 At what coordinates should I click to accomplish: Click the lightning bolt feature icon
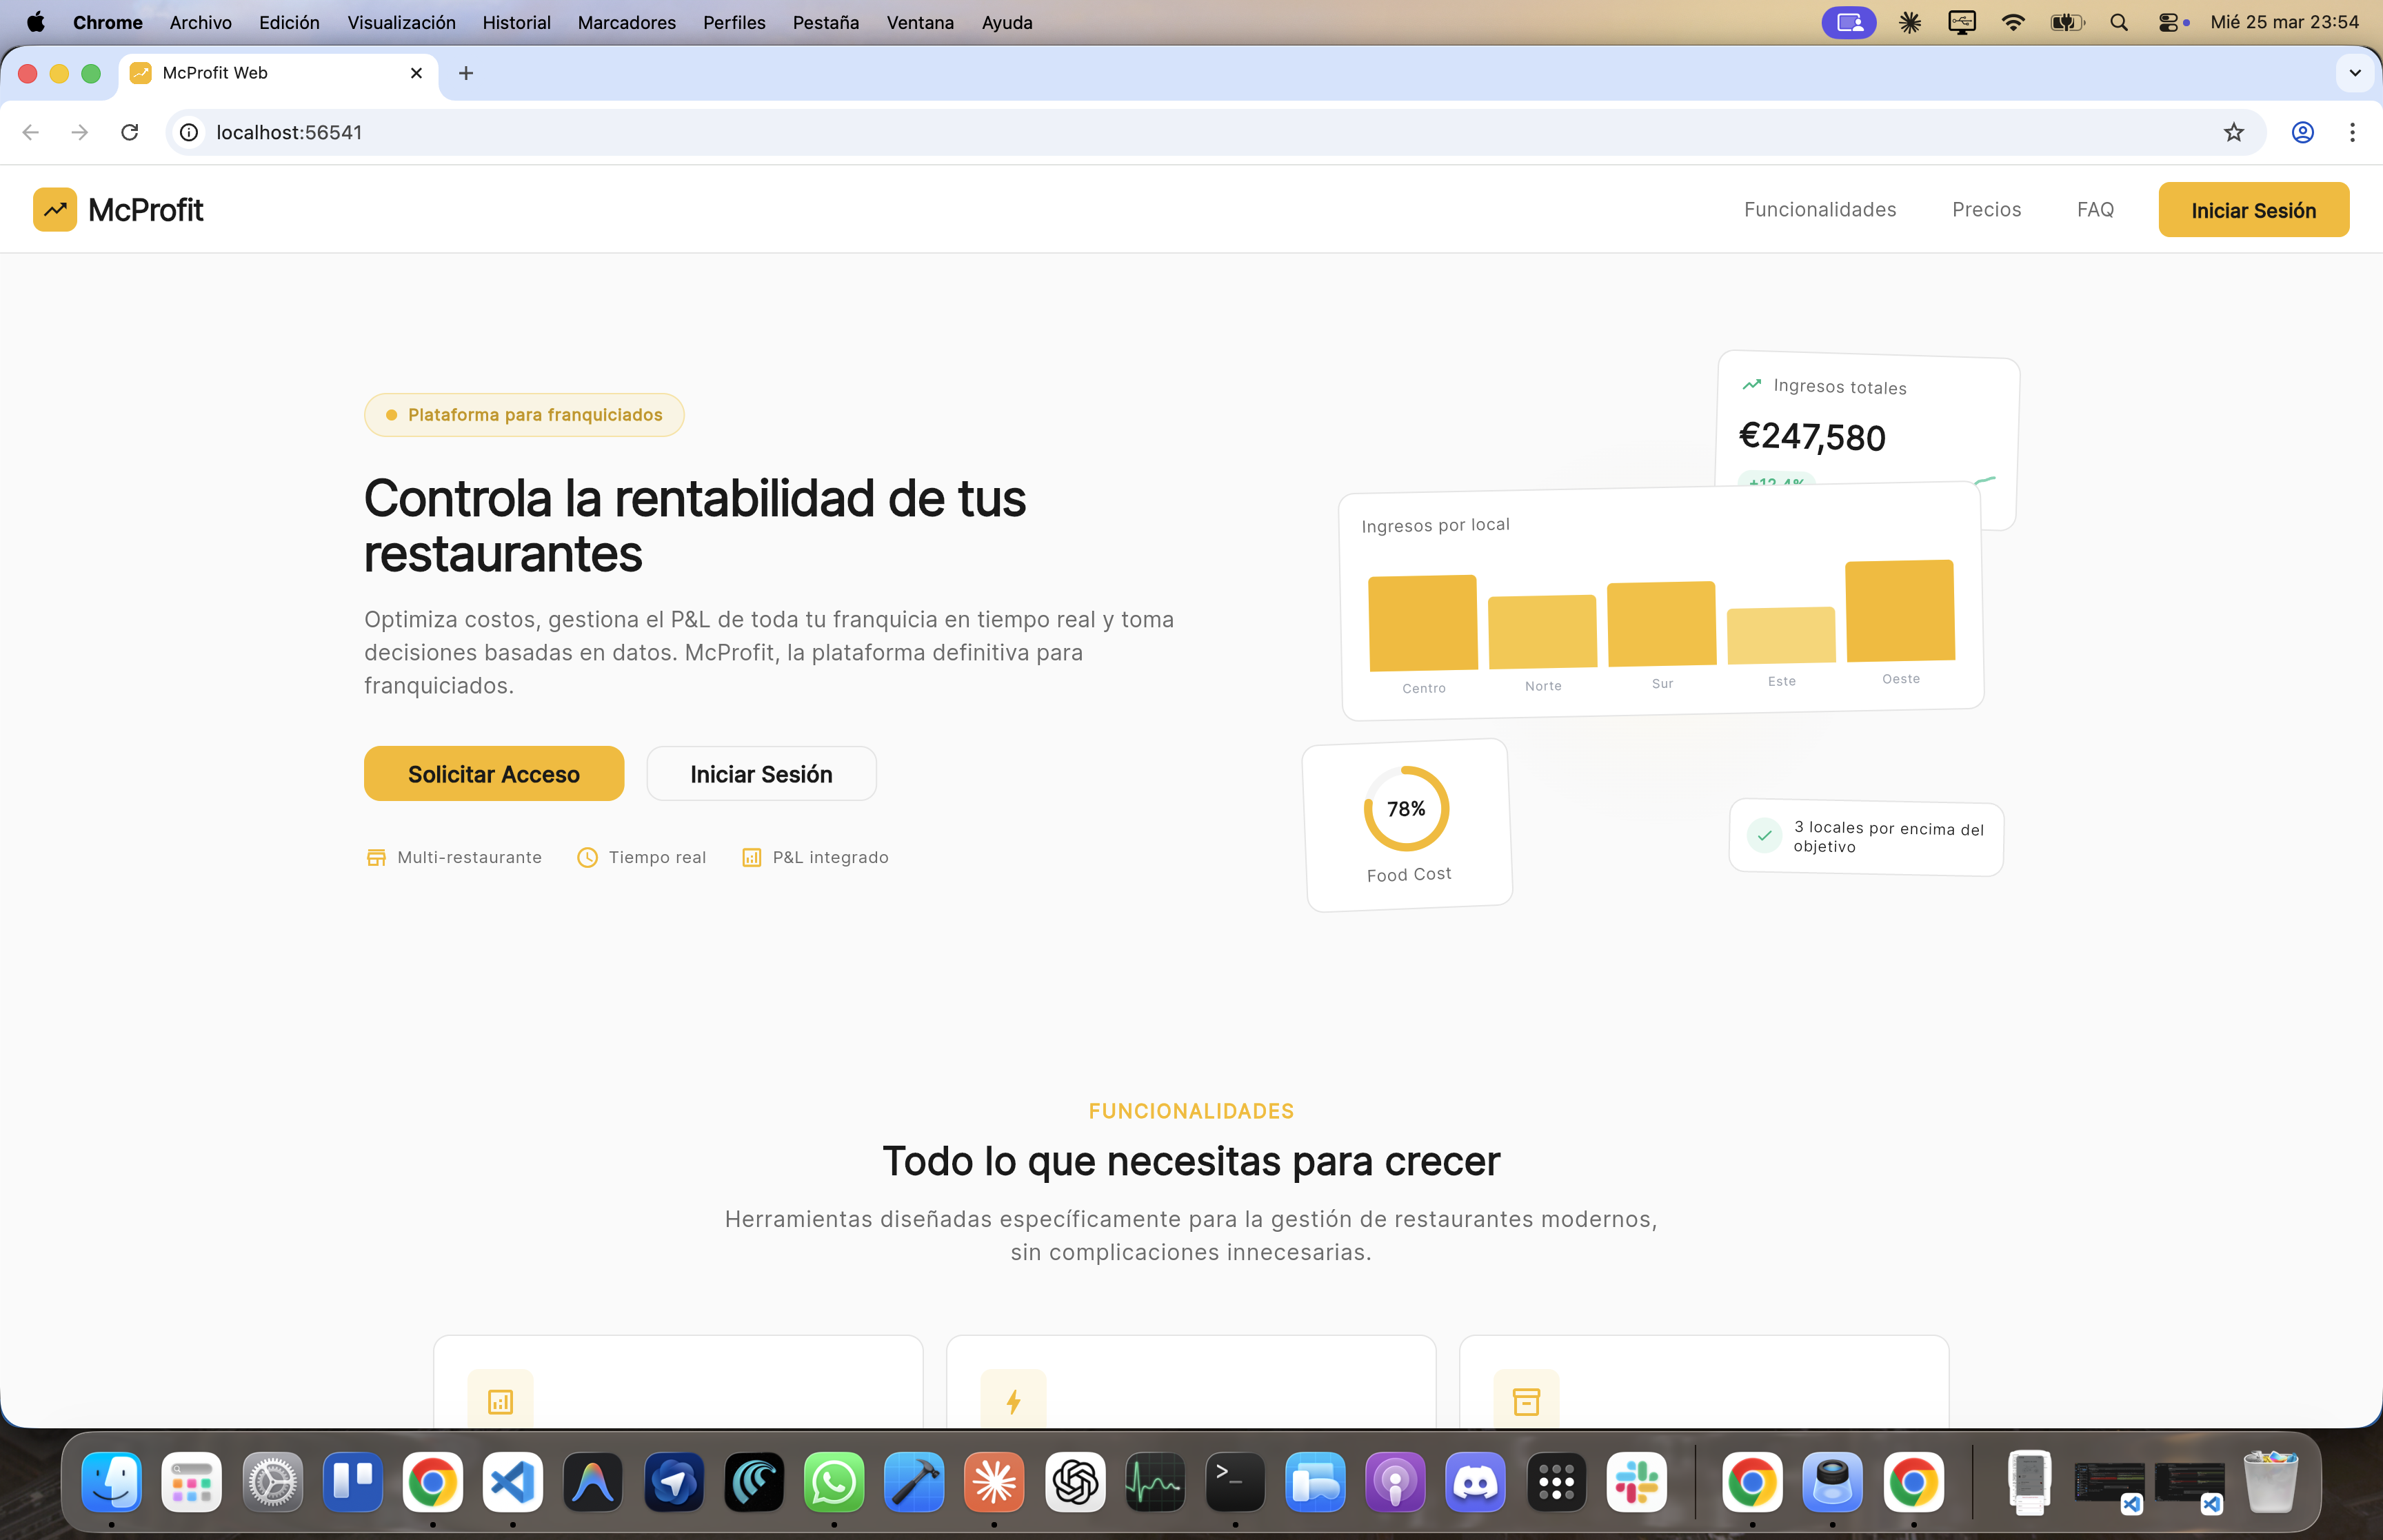[1013, 1401]
